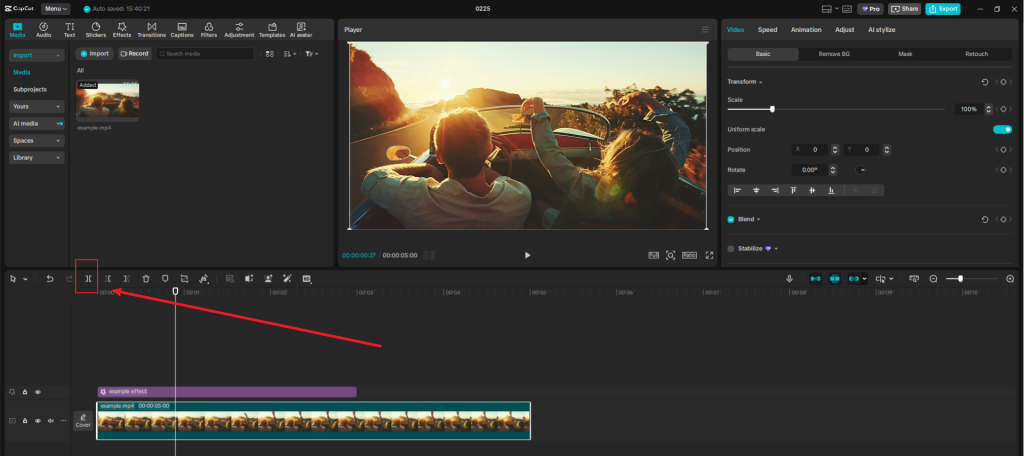Image resolution: width=1024 pixels, height=456 pixels.
Task: Mute the main video track audio
Action: coord(50,421)
